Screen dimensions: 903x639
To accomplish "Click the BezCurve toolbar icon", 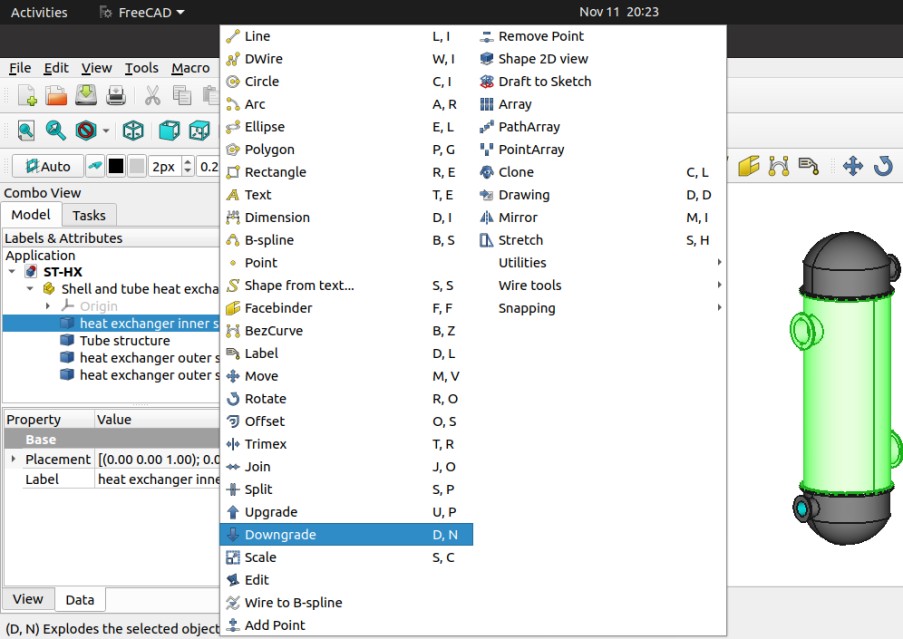I will tap(779, 166).
